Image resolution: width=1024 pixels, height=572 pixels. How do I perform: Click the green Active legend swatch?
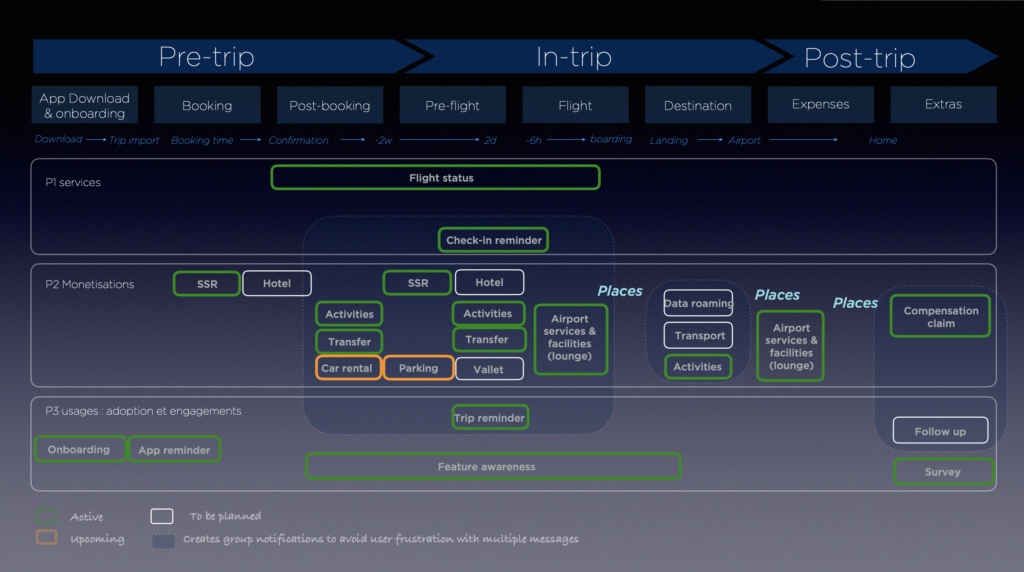click(x=46, y=516)
